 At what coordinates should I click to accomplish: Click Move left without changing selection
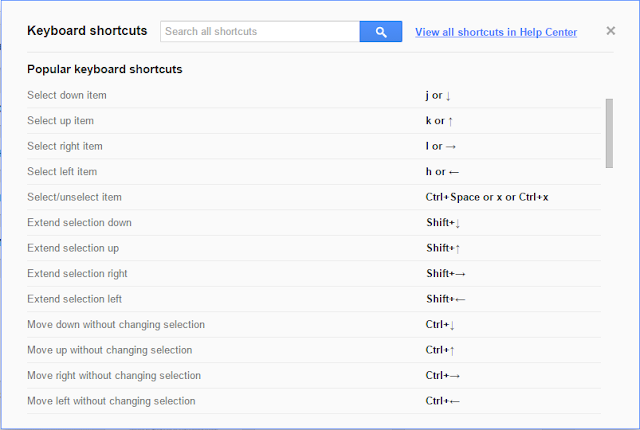[111, 401]
